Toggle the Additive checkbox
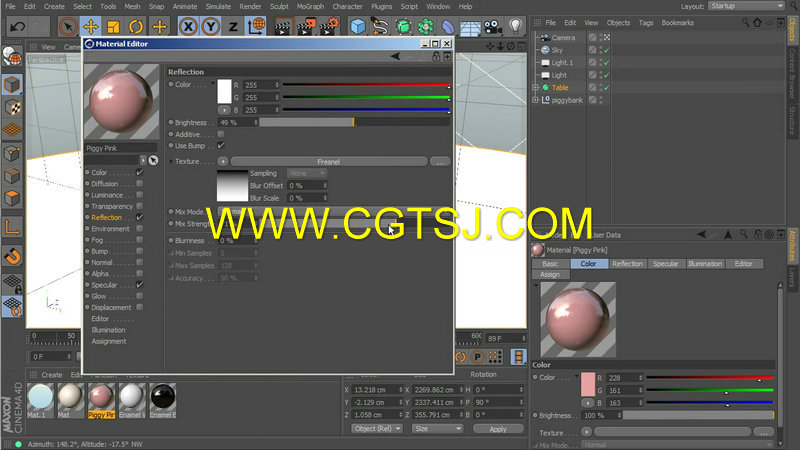This screenshot has height=450, width=800. [221, 134]
